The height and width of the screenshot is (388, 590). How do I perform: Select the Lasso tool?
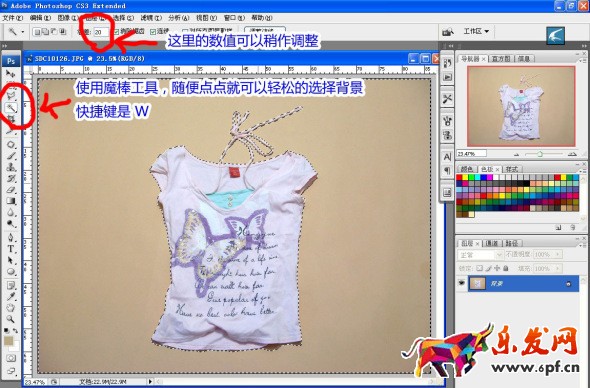11,96
